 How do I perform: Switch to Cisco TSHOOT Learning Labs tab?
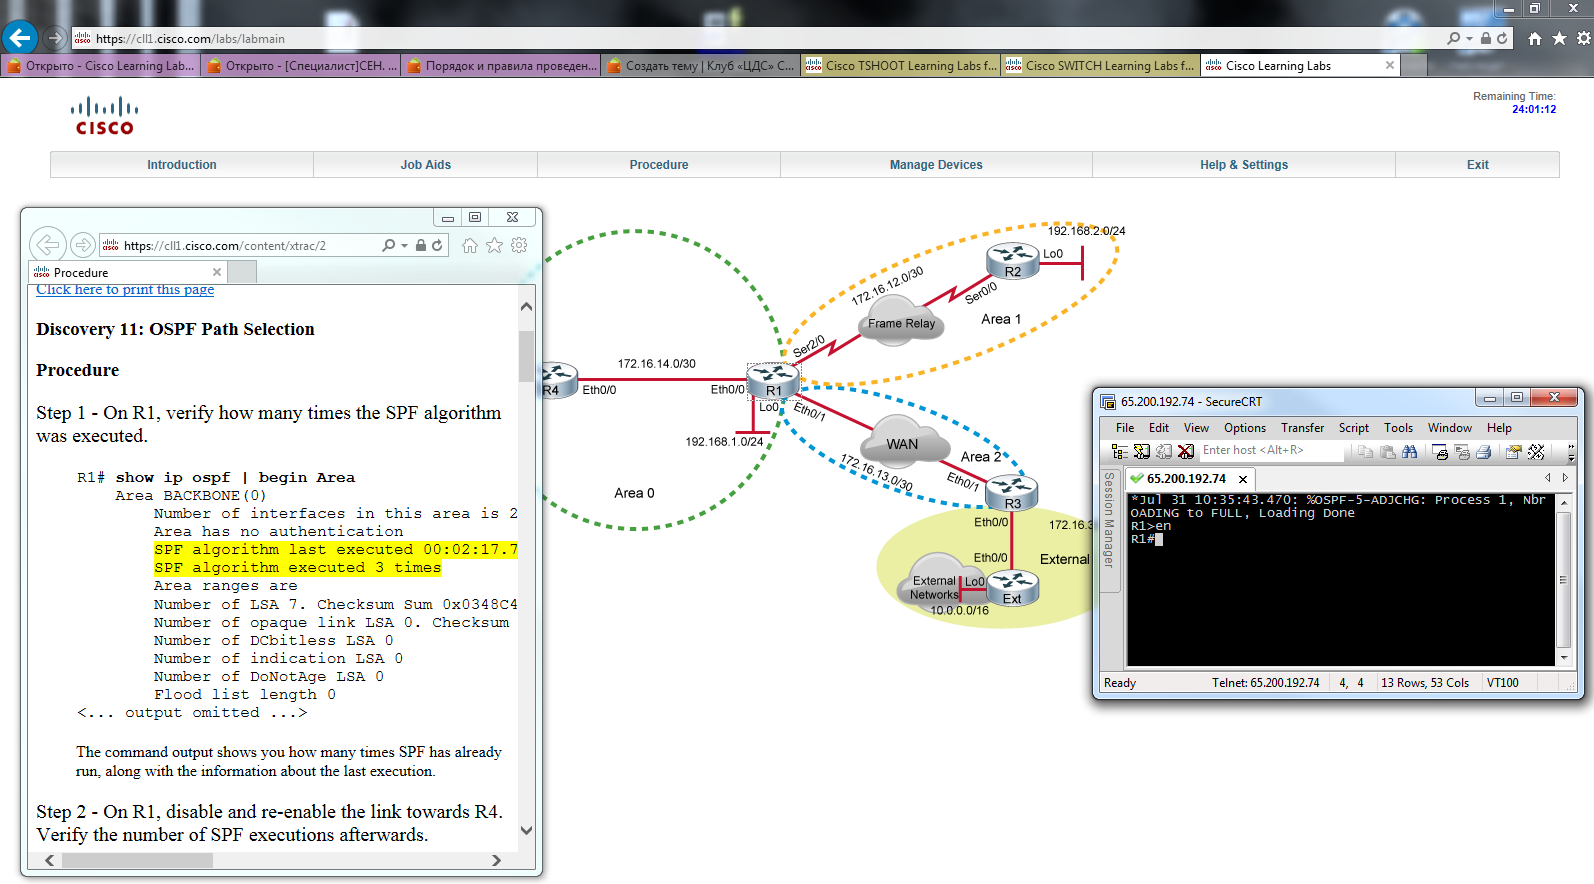tap(900, 66)
